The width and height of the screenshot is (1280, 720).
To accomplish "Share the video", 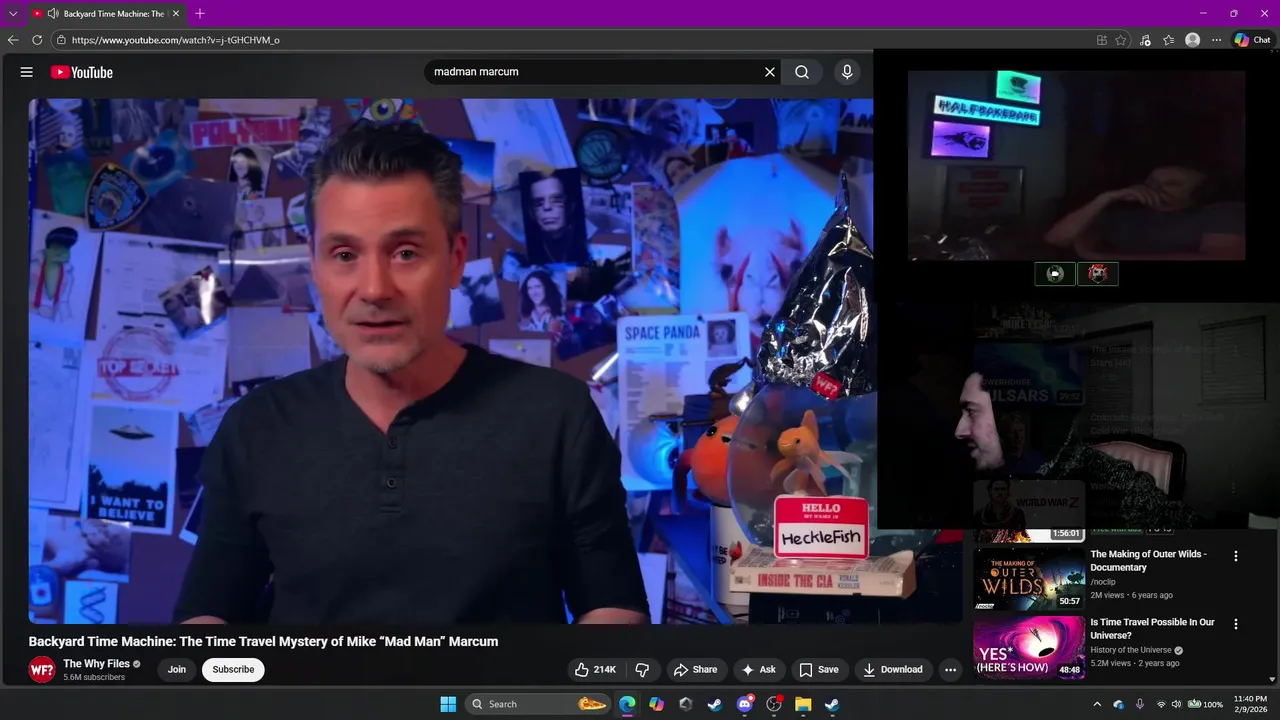I will 695,670.
